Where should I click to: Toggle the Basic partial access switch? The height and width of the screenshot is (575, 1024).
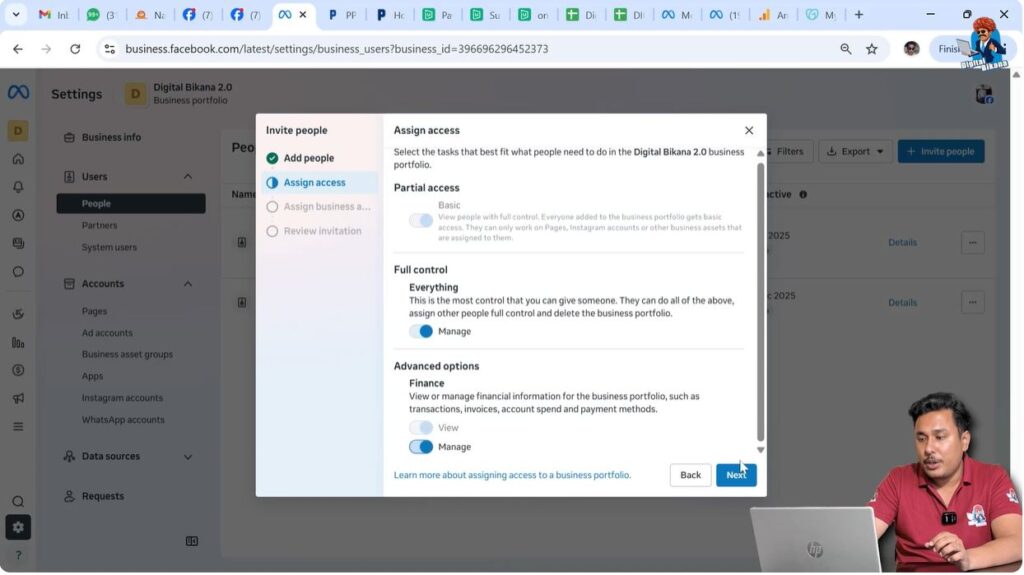click(x=421, y=220)
